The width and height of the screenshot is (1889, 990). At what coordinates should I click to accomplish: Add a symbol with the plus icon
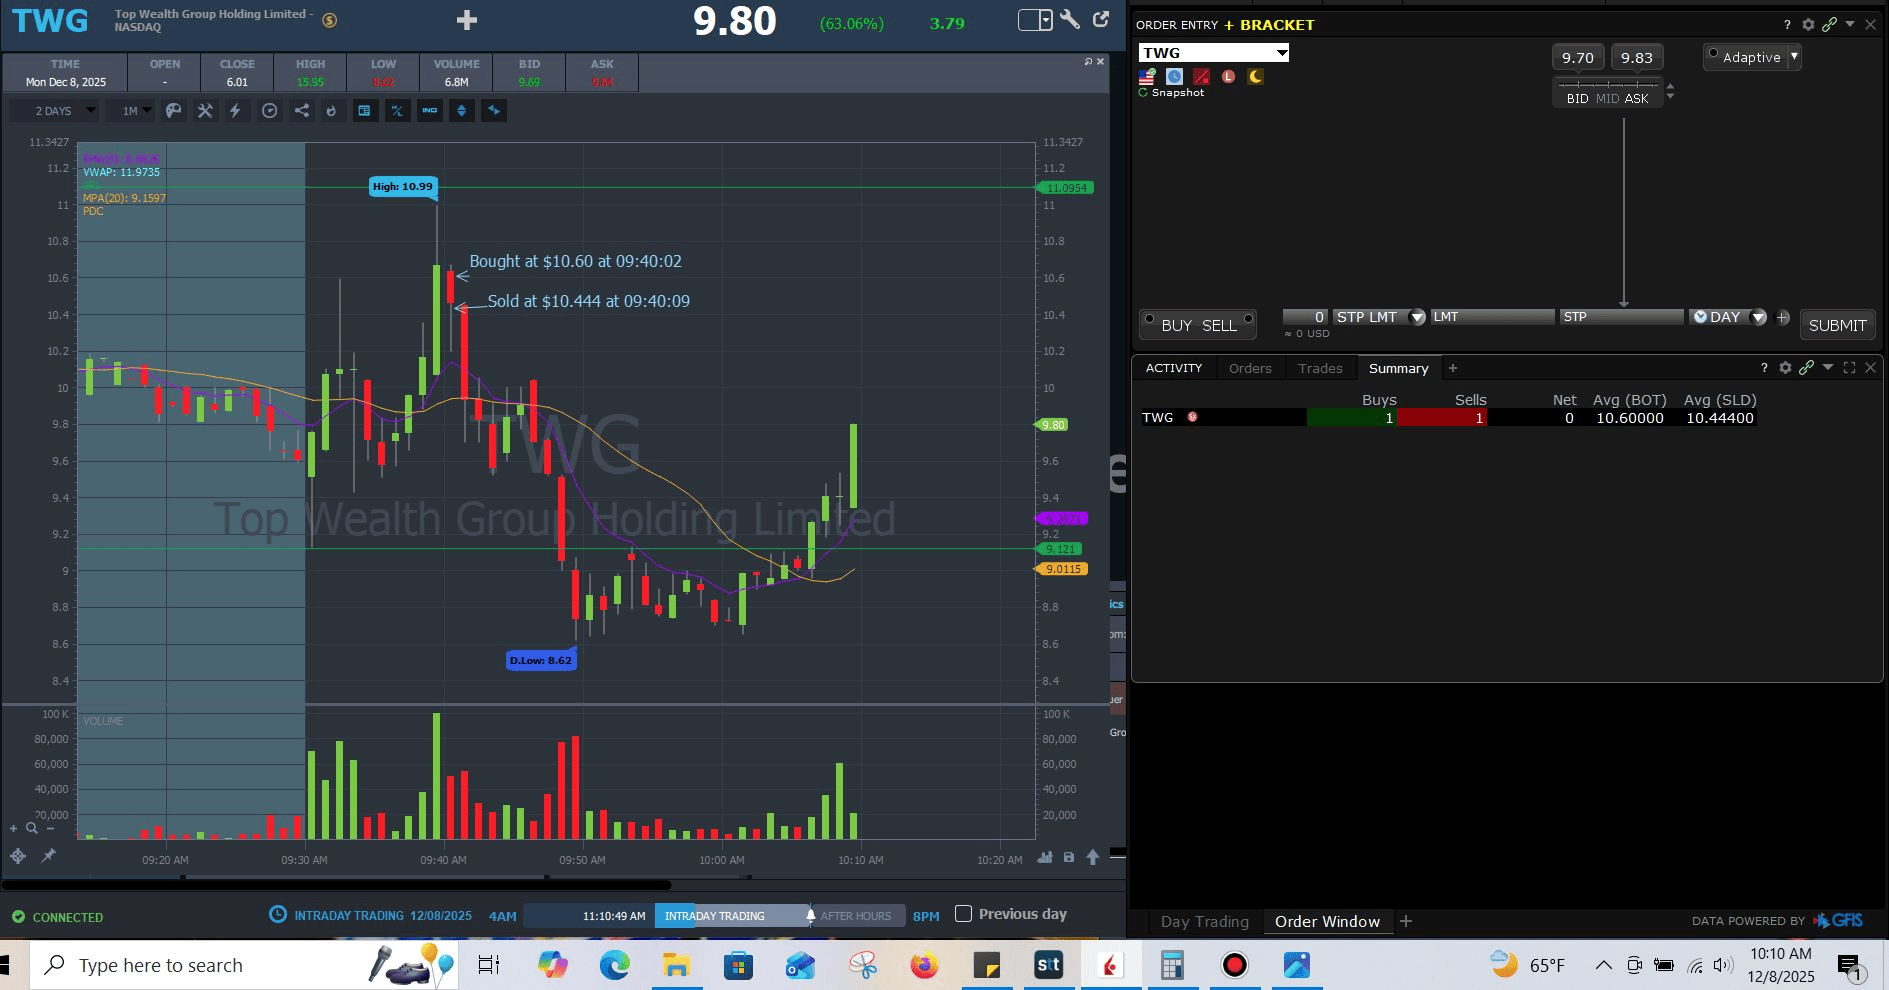[467, 20]
